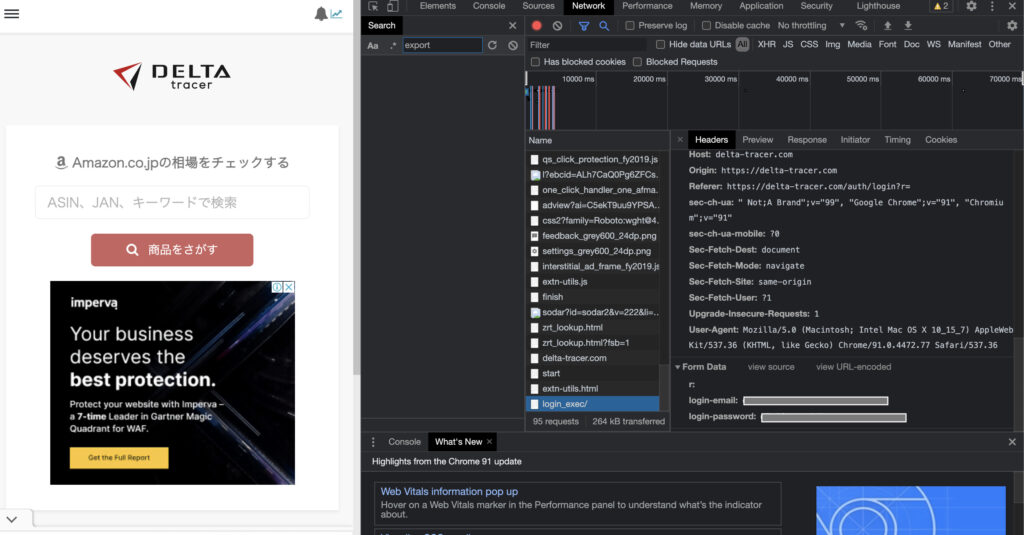Close the imperva ad

[x=289, y=287]
